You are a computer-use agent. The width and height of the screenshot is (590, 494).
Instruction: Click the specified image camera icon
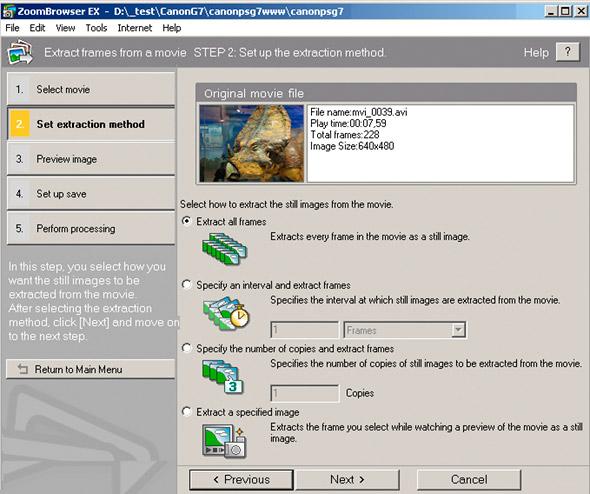pyautogui.click(x=224, y=441)
